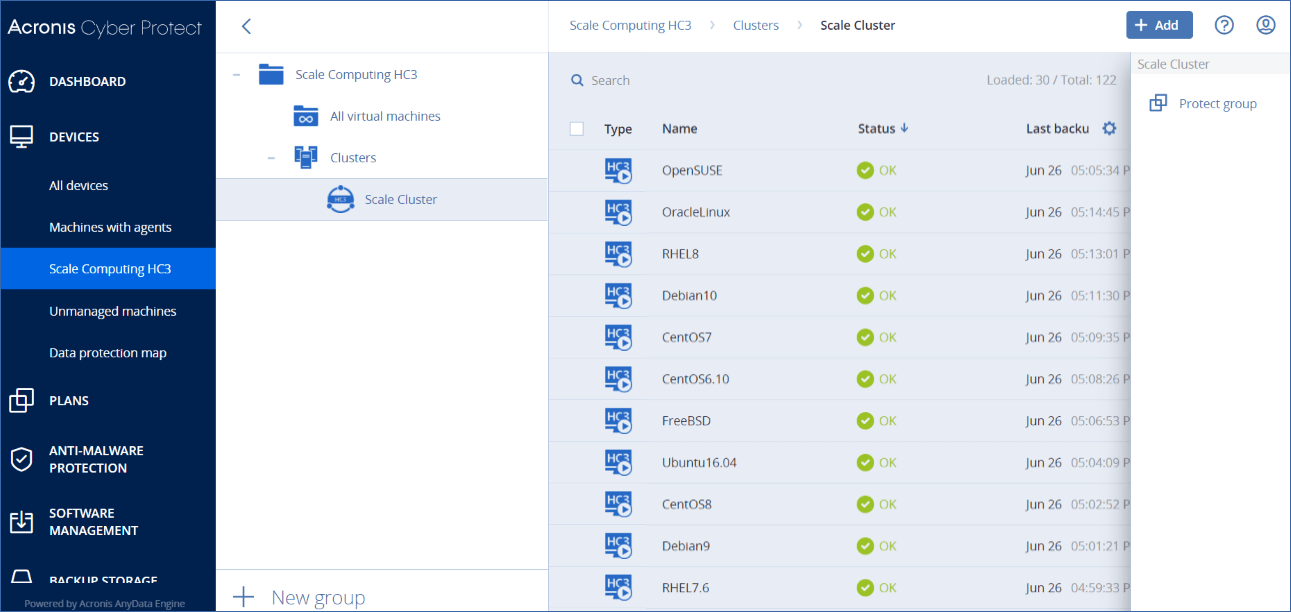Click the Debian10 machine name
This screenshot has height=612, width=1291.
(x=689, y=296)
